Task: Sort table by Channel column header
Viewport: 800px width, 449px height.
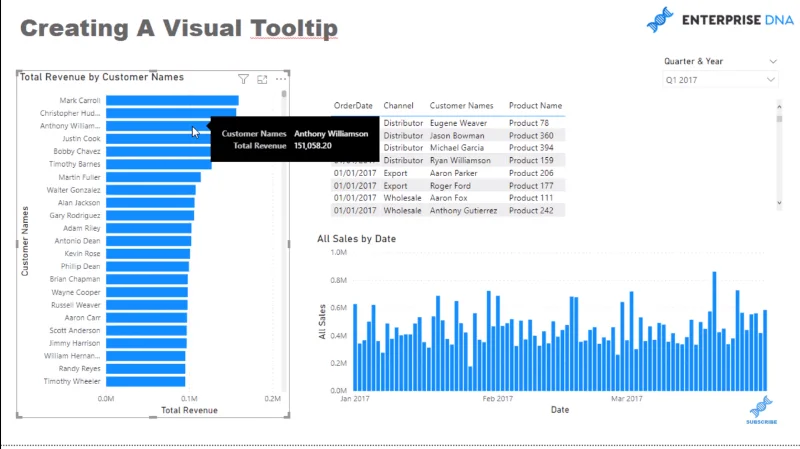Action: [x=398, y=106]
